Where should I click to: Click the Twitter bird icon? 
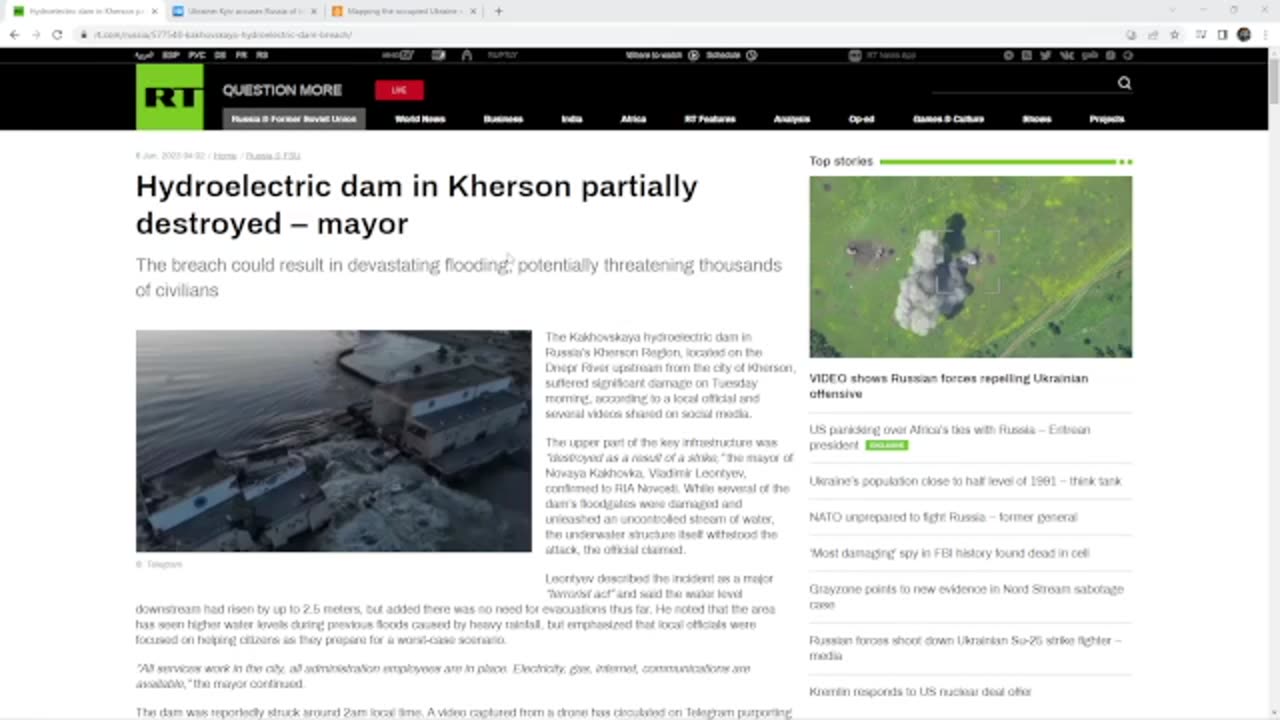[1045, 56]
